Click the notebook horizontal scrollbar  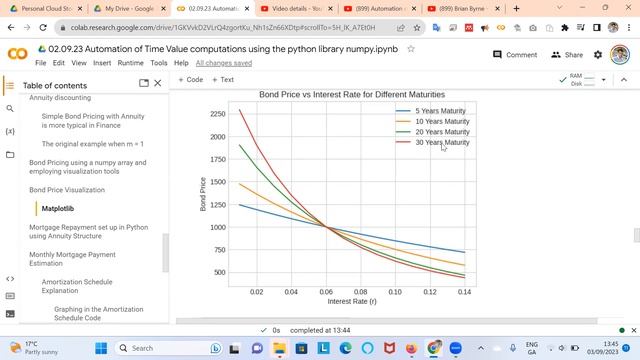(387, 321)
